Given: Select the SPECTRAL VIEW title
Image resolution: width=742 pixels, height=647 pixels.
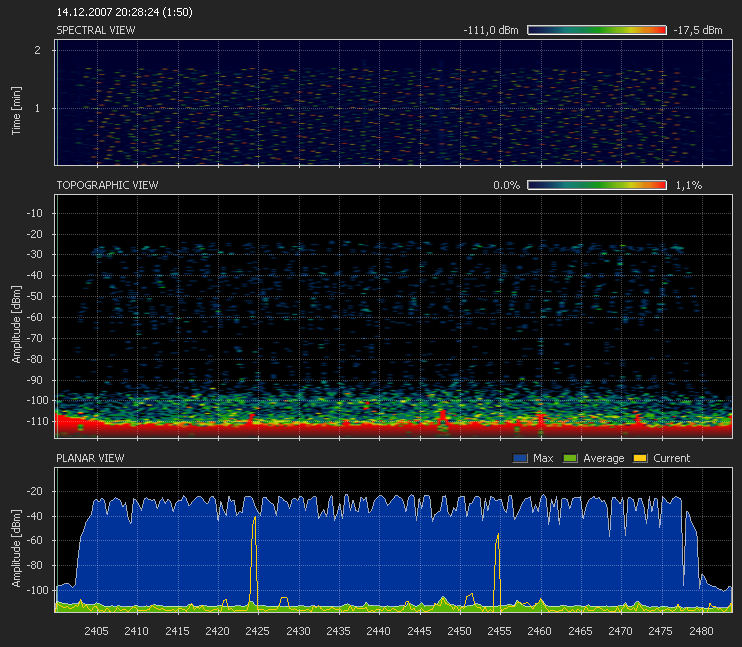Looking at the screenshot, I should coord(96,30).
